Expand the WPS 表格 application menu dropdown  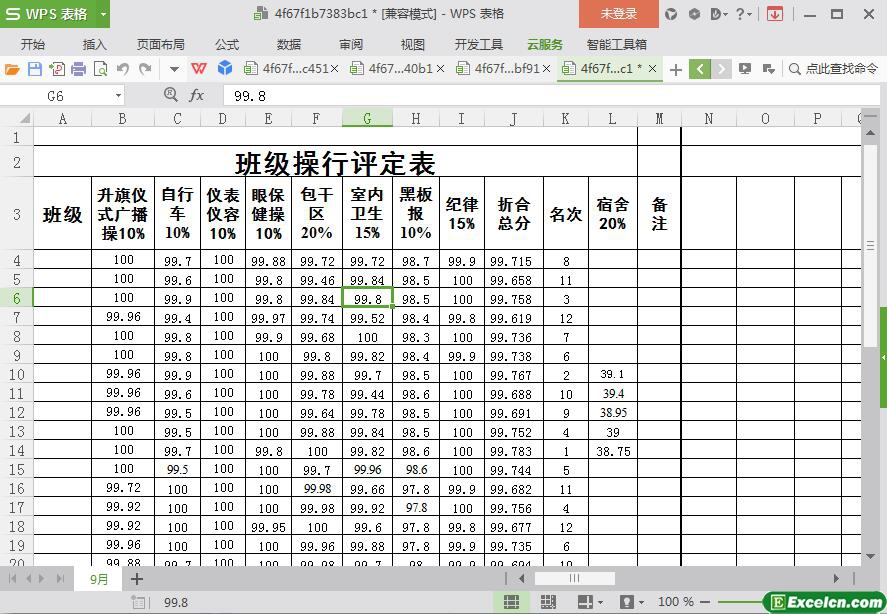pyautogui.click(x=103, y=14)
